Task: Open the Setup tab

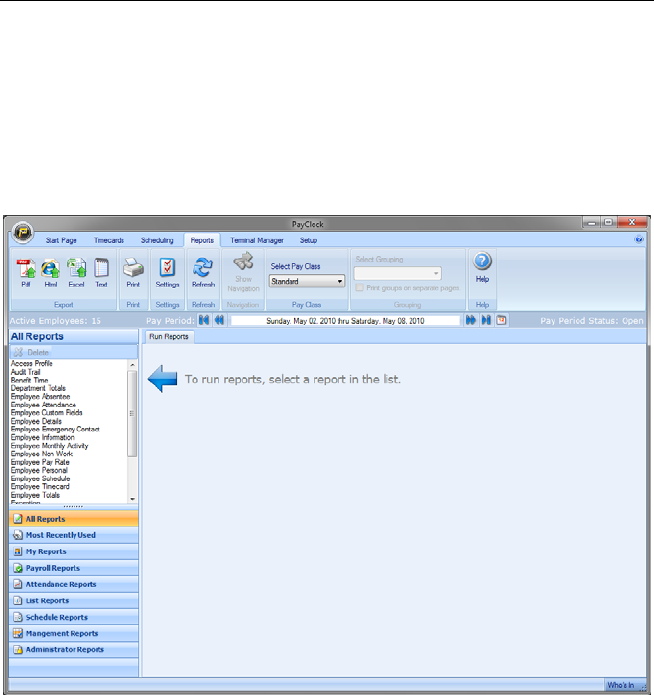Action: click(308, 240)
